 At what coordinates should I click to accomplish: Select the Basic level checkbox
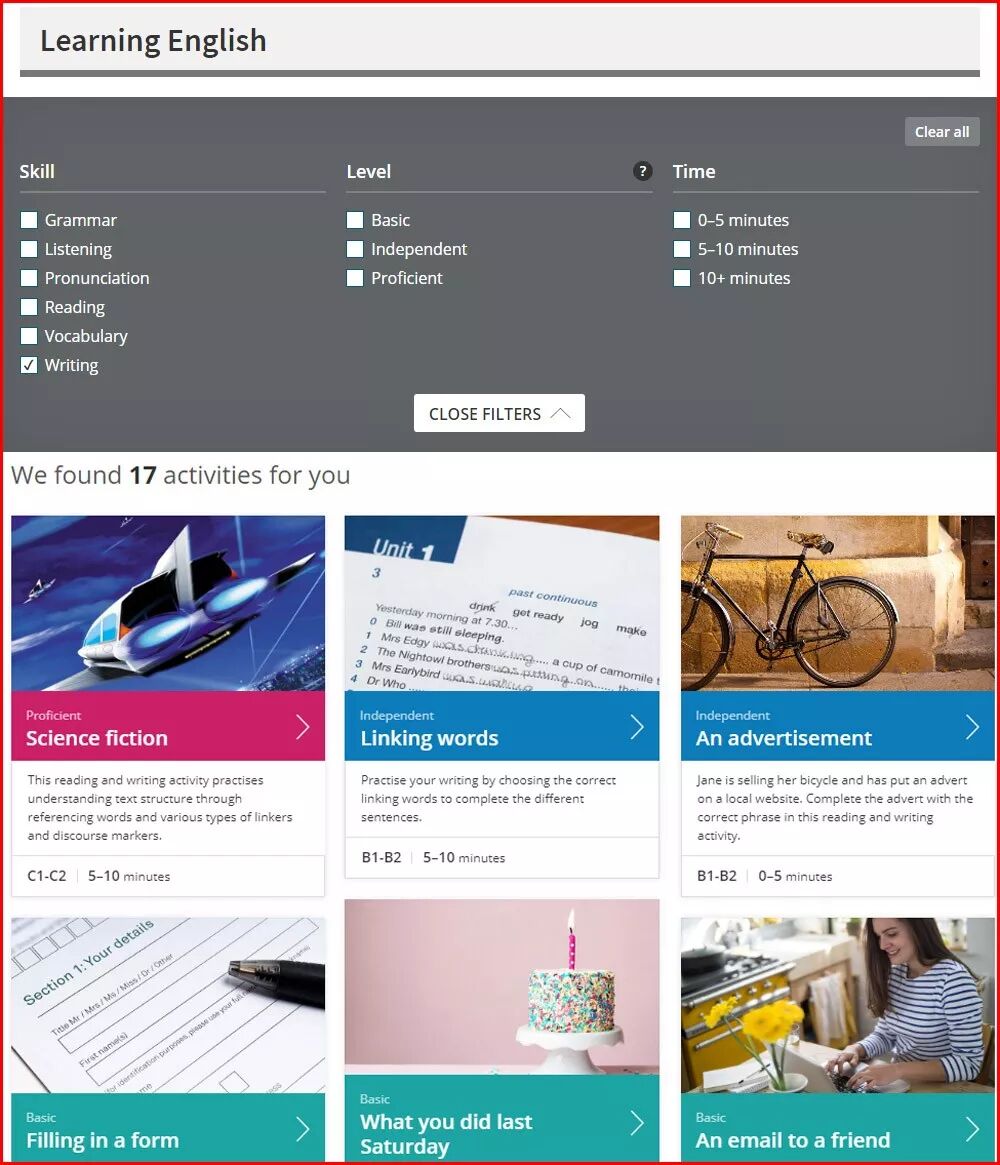tap(355, 220)
